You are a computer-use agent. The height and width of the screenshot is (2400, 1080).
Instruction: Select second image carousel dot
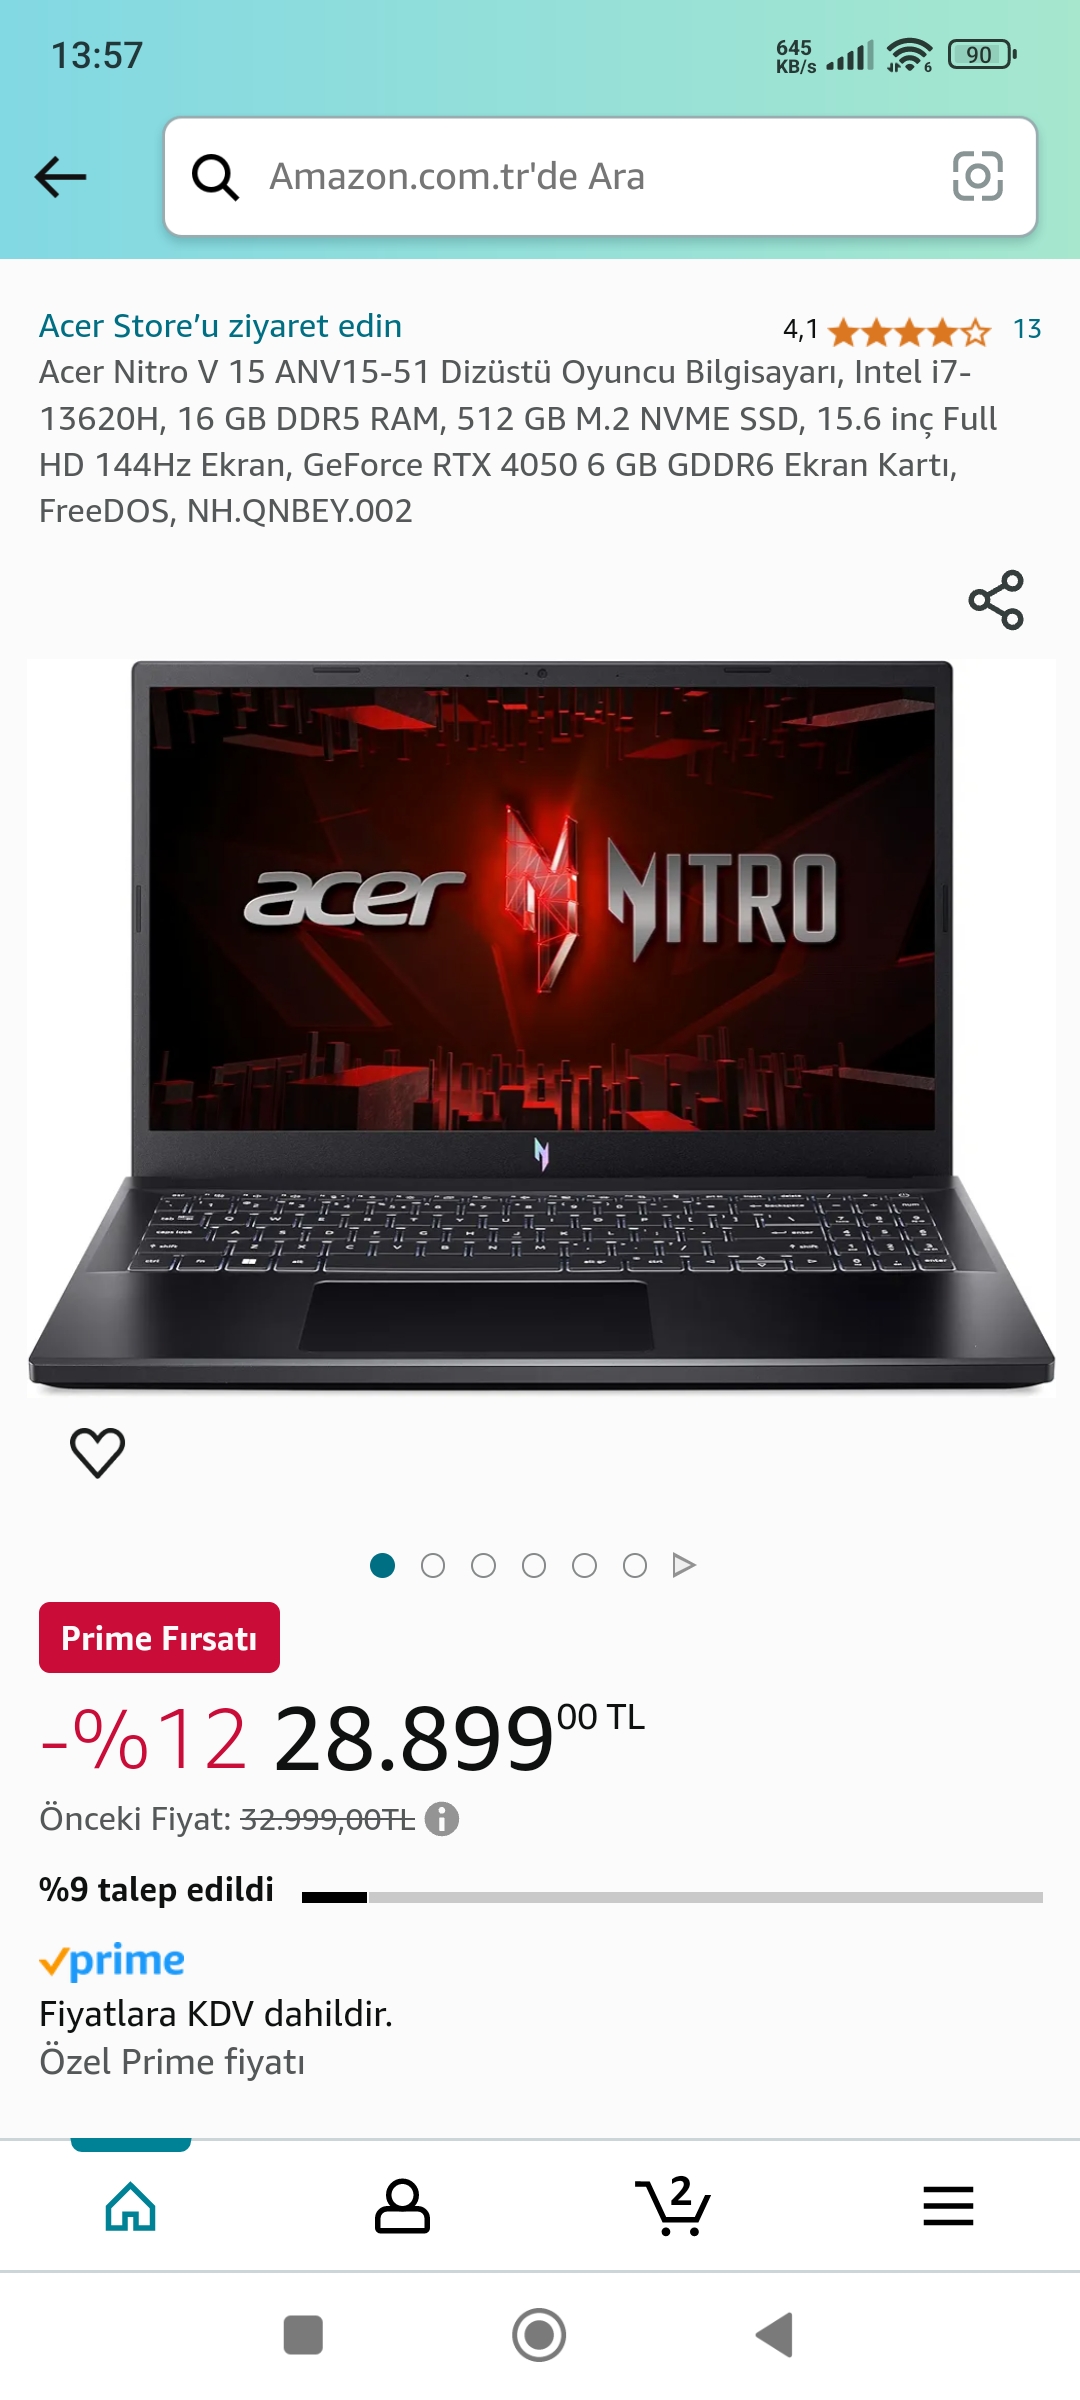433,1565
